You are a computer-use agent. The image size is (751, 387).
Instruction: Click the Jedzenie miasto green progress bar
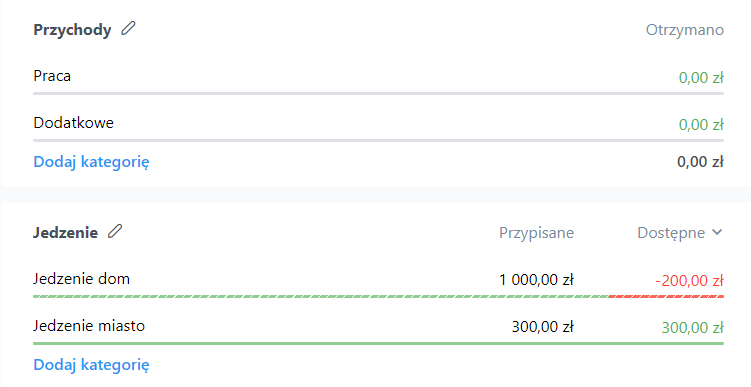coord(378,343)
